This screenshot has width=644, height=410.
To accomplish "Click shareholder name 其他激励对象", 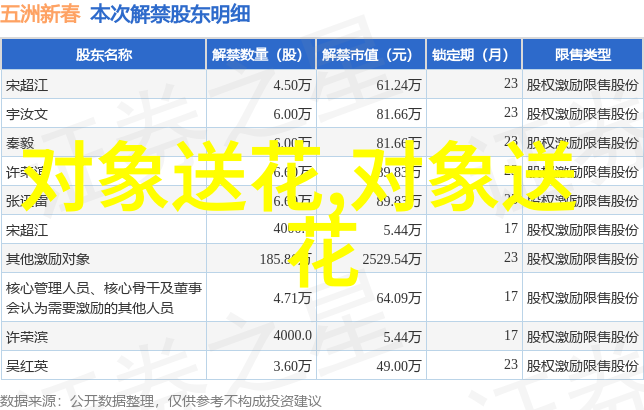I will pyautogui.click(x=48, y=259).
